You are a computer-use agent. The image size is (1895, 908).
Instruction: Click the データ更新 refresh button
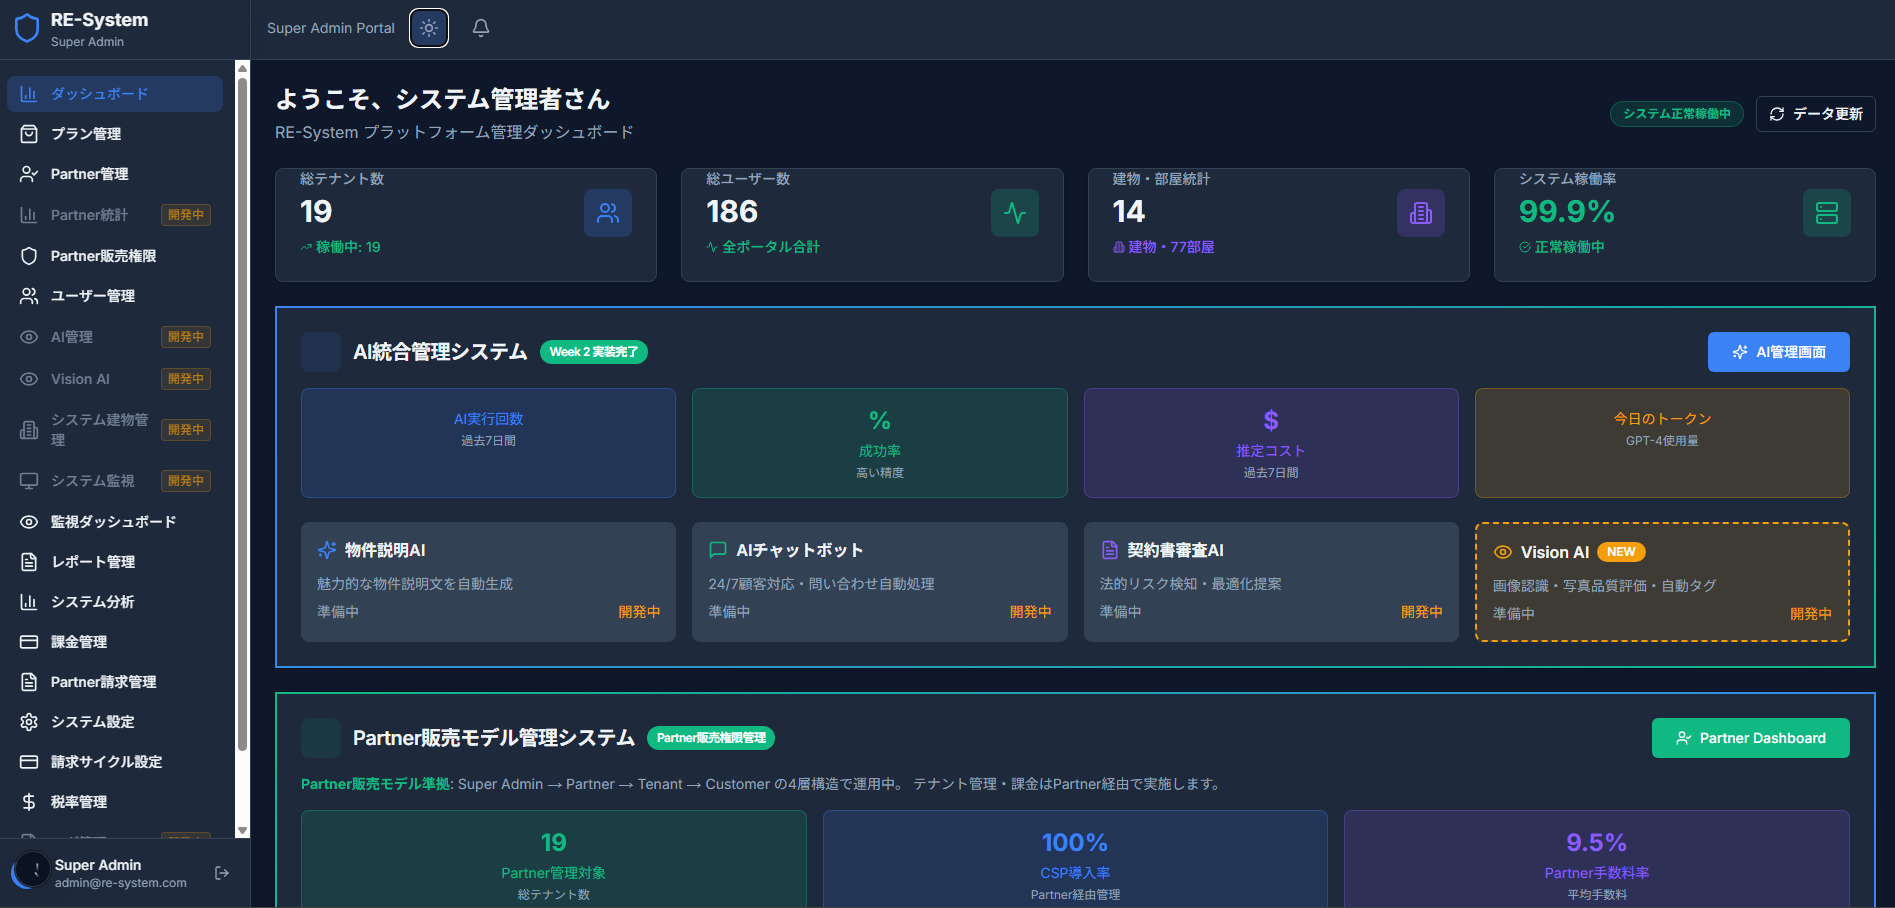(1815, 114)
